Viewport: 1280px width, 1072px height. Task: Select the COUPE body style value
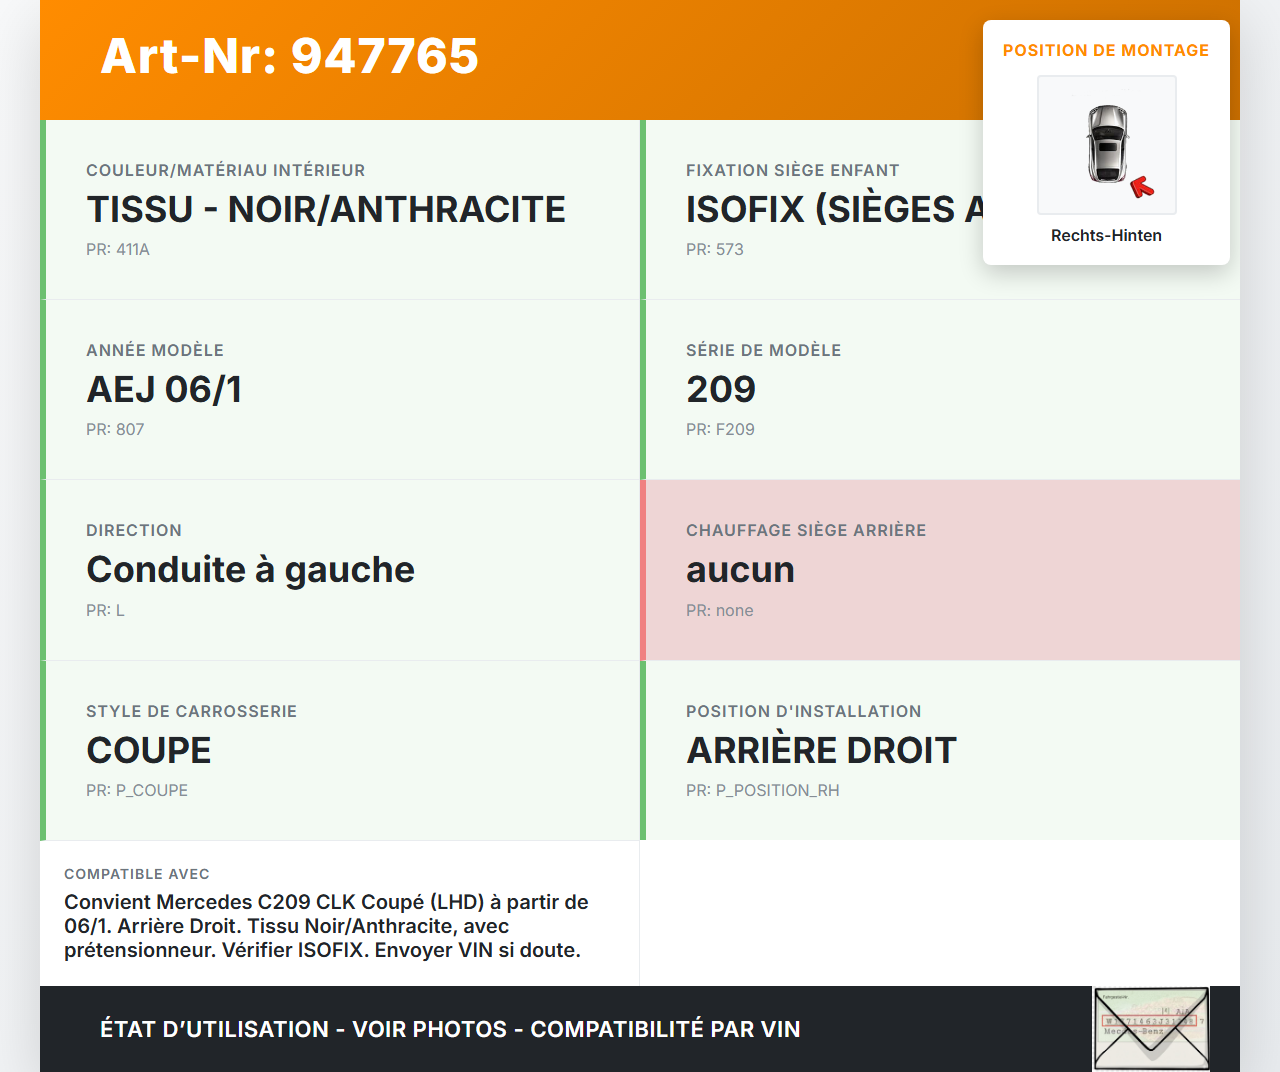pyautogui.click(x=149, y=751)
